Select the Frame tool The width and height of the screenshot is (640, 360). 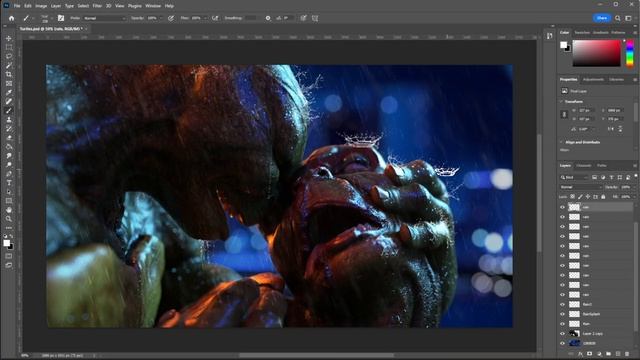tap(9, 83)
